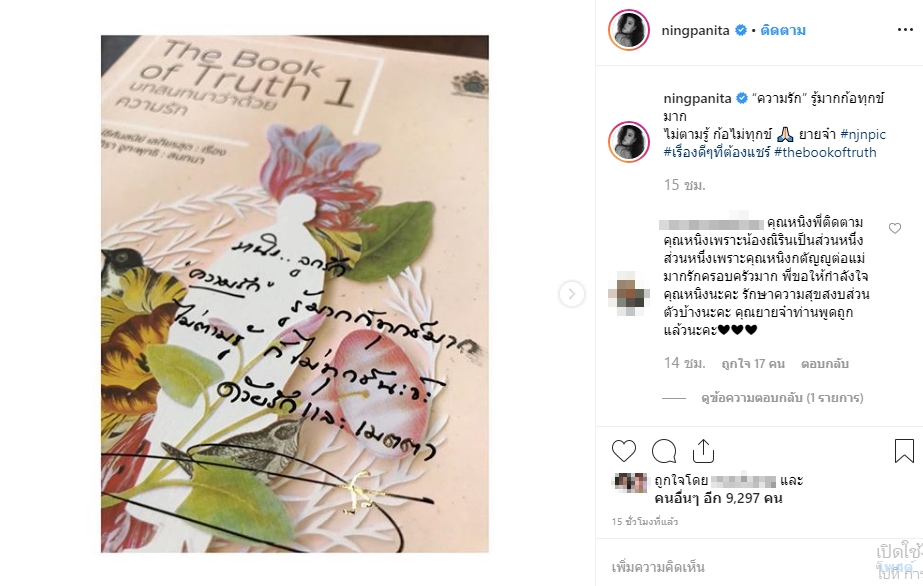View the list of 9,297 other likers

(x=718, y=498)
